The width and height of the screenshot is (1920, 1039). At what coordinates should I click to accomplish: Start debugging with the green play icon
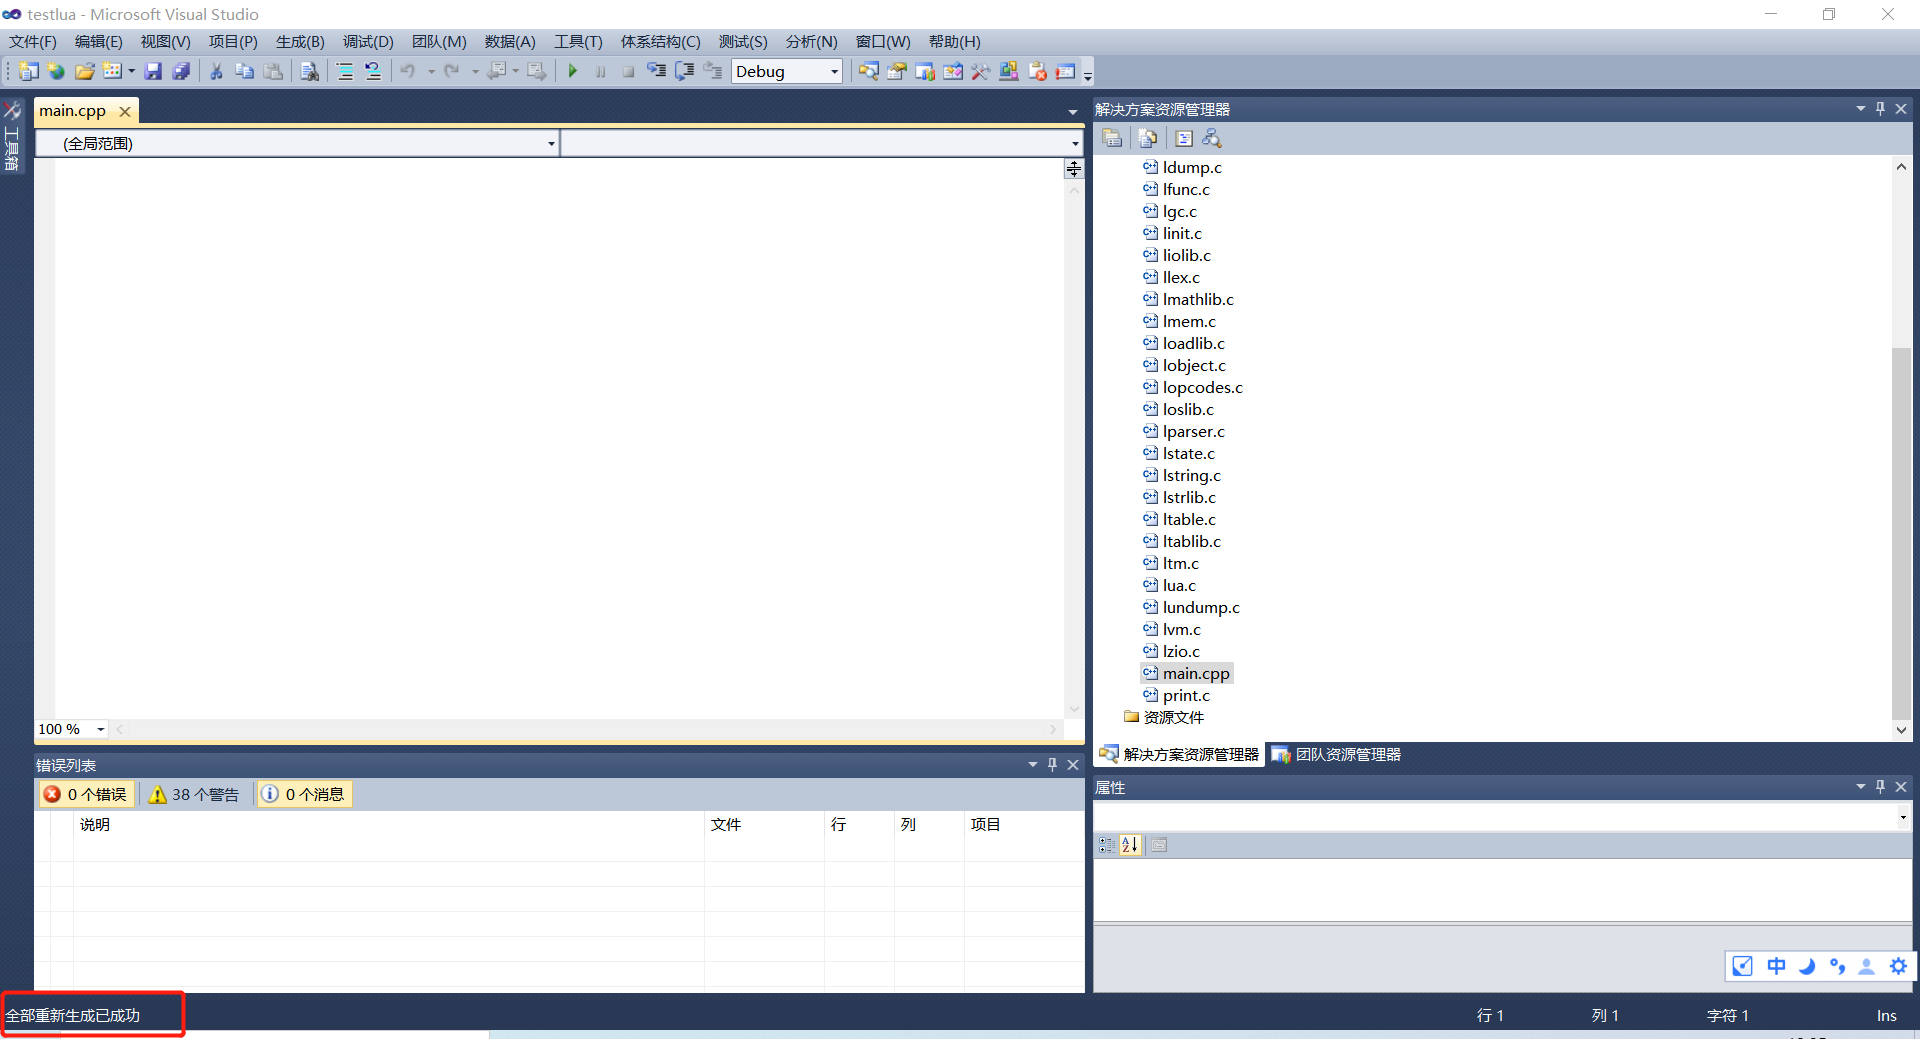[x=573, y=71]
